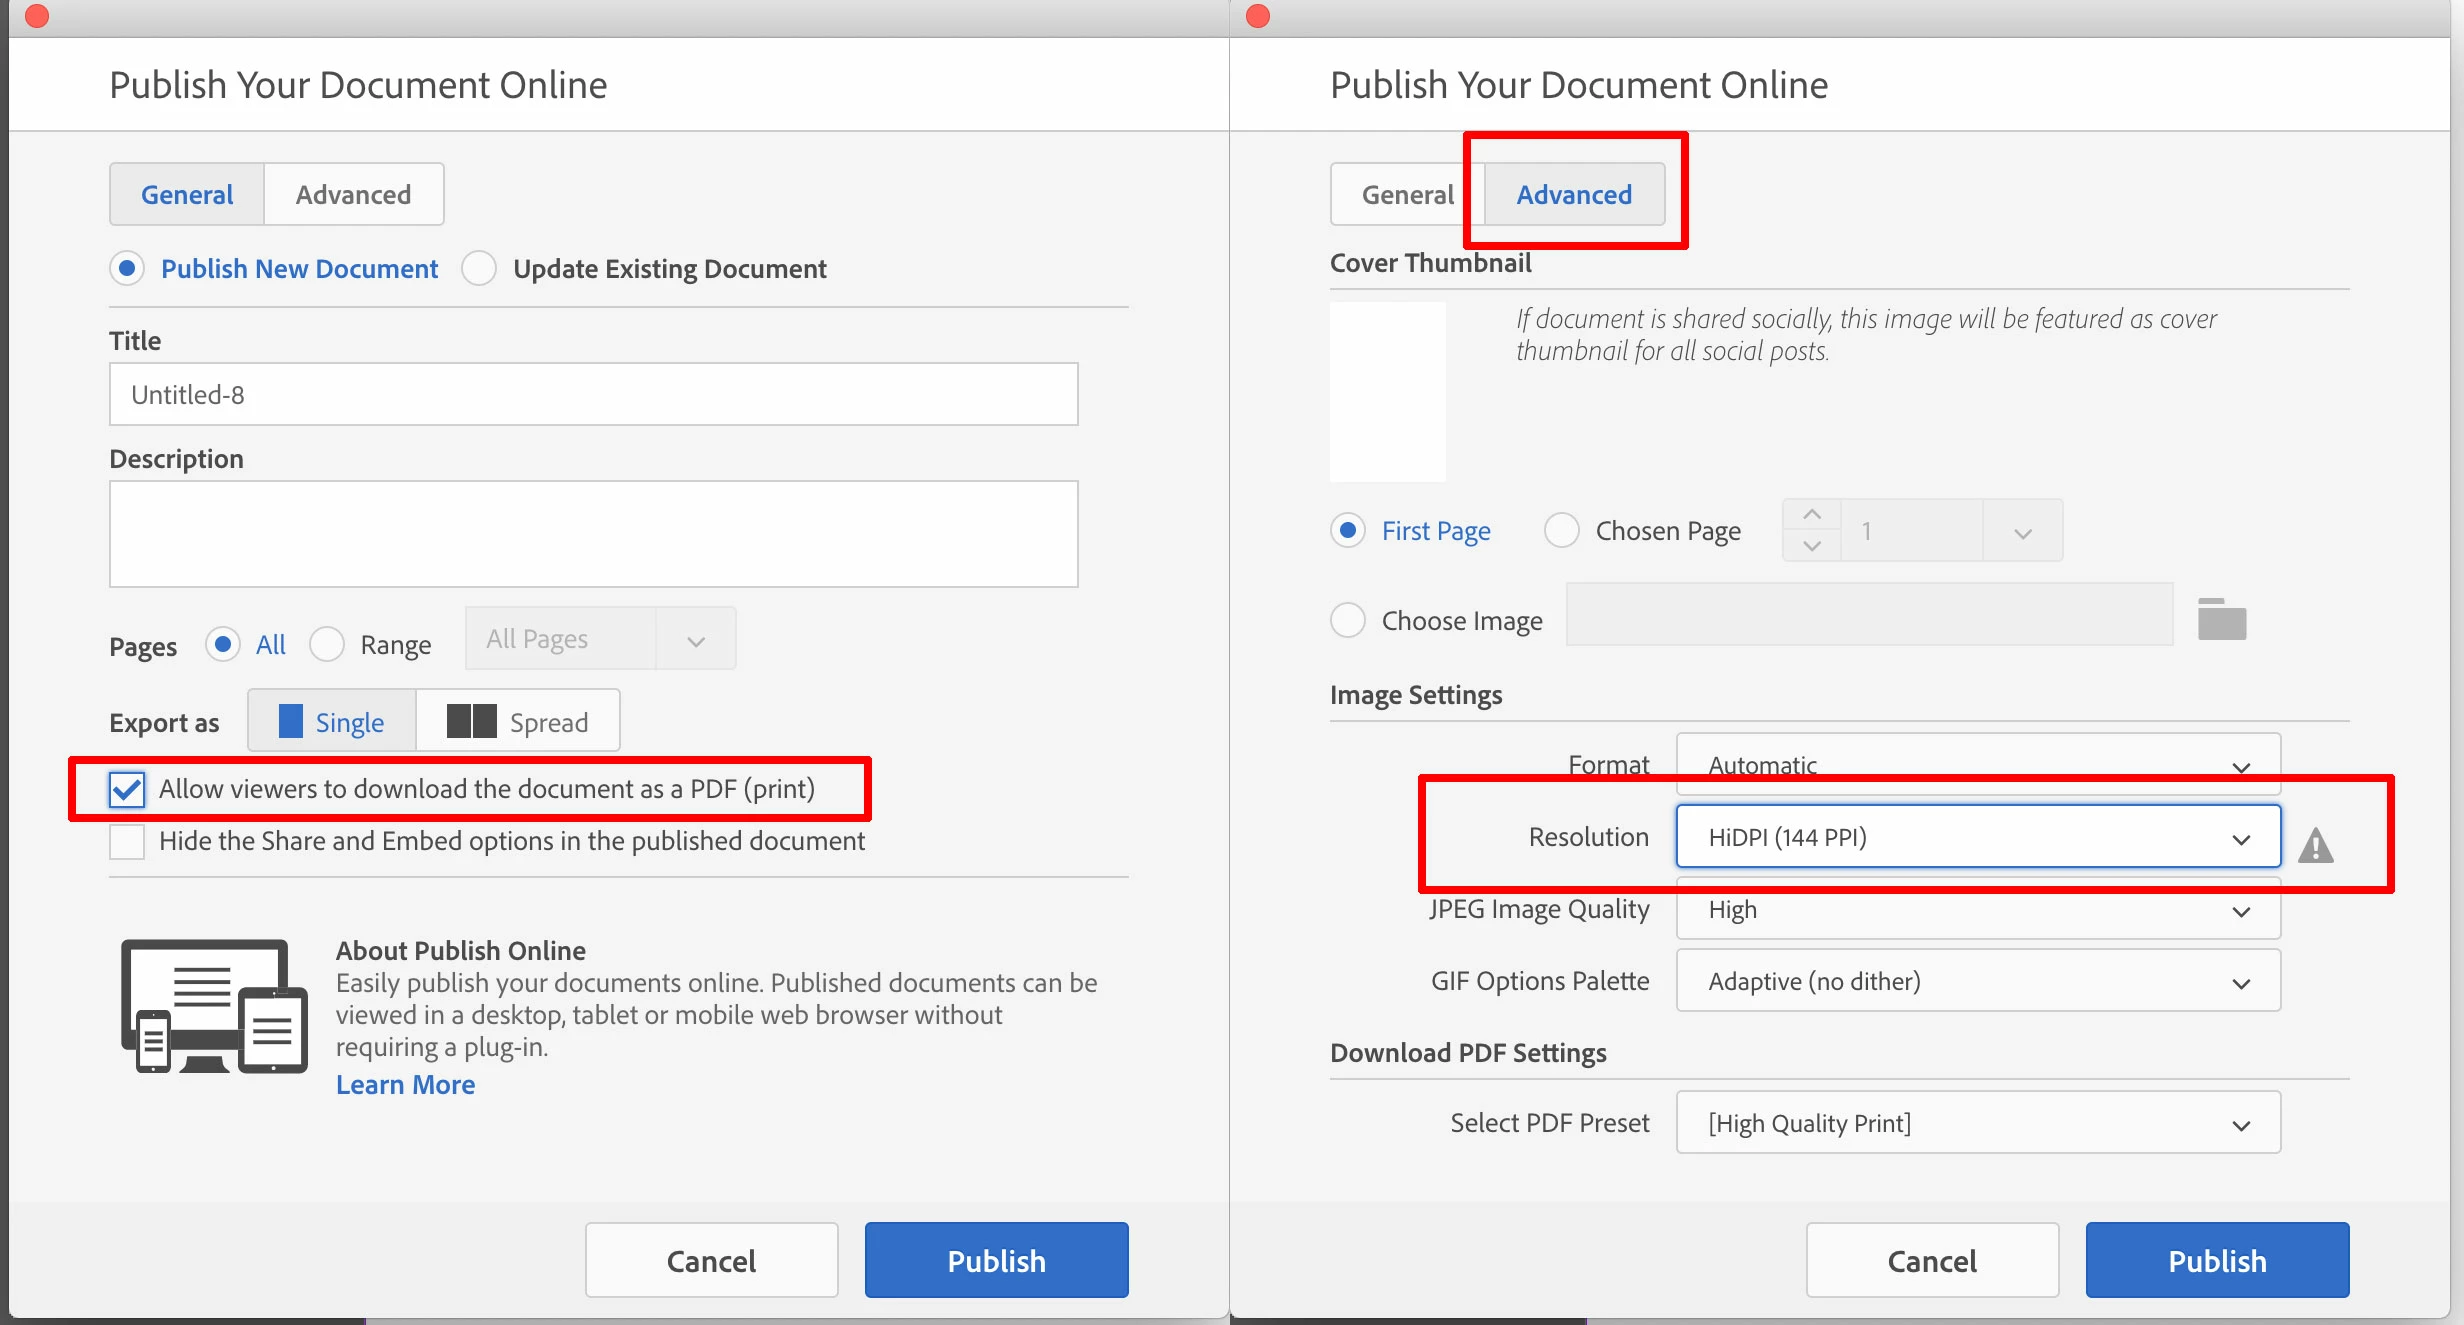Viewport: 2464px width, 1325px height.
Task: Click Cancel in the left dialog
Action: pos(711,1260)
